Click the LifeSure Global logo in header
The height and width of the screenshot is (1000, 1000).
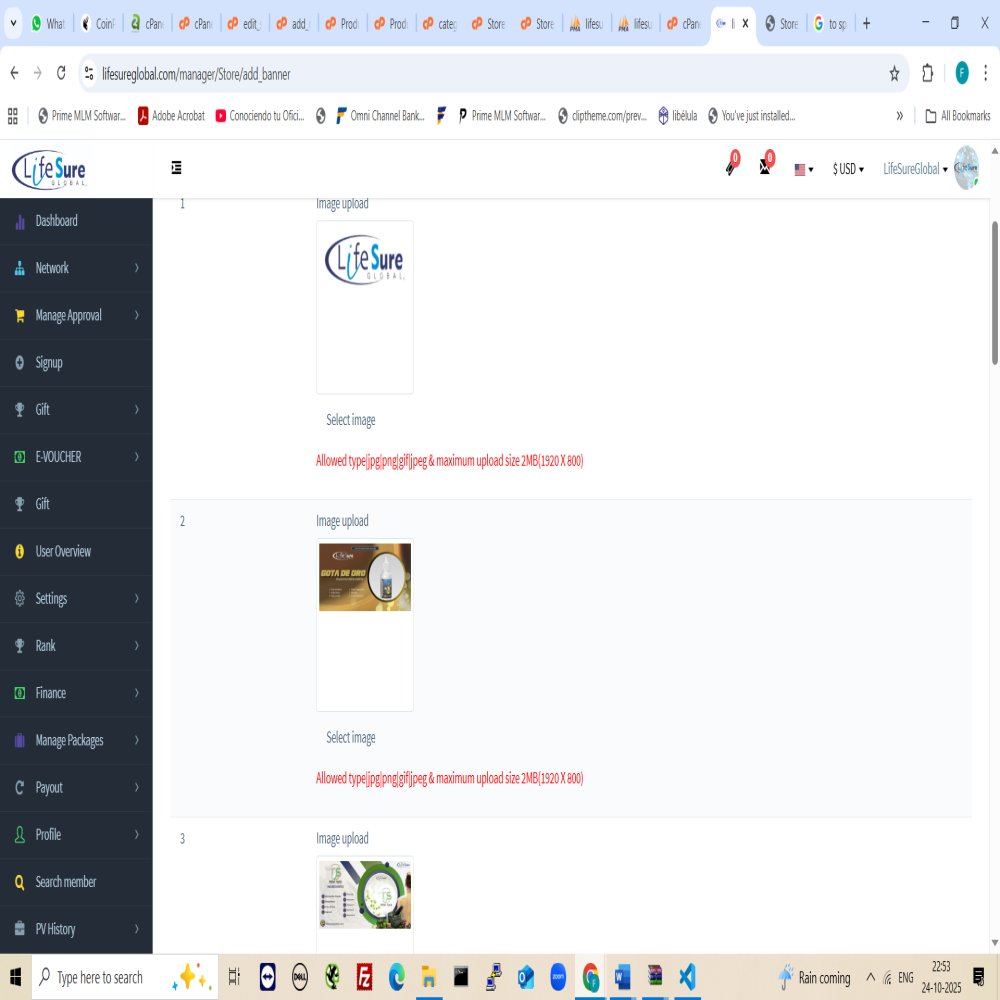pyautogui.click(x=50, y=168)
